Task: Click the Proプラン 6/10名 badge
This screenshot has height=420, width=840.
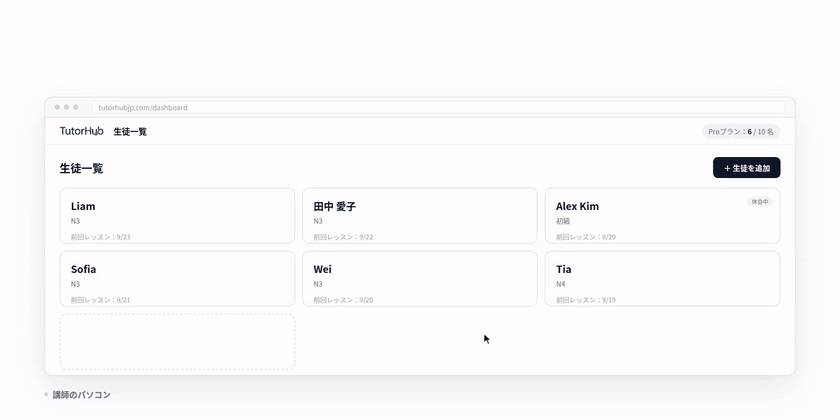Action: 741,132
